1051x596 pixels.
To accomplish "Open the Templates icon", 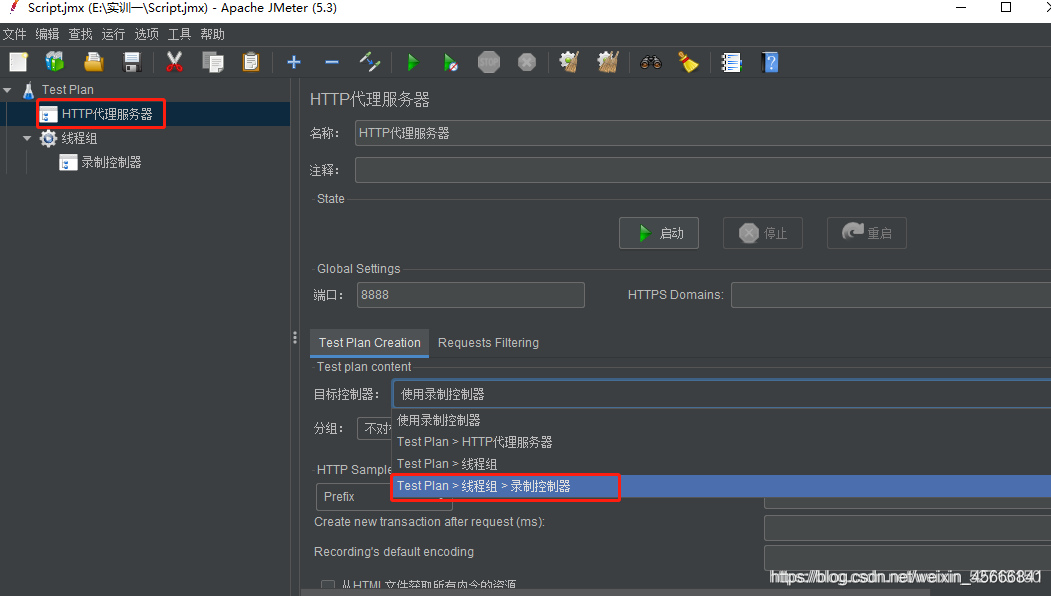I will click(x=55, y=62).
